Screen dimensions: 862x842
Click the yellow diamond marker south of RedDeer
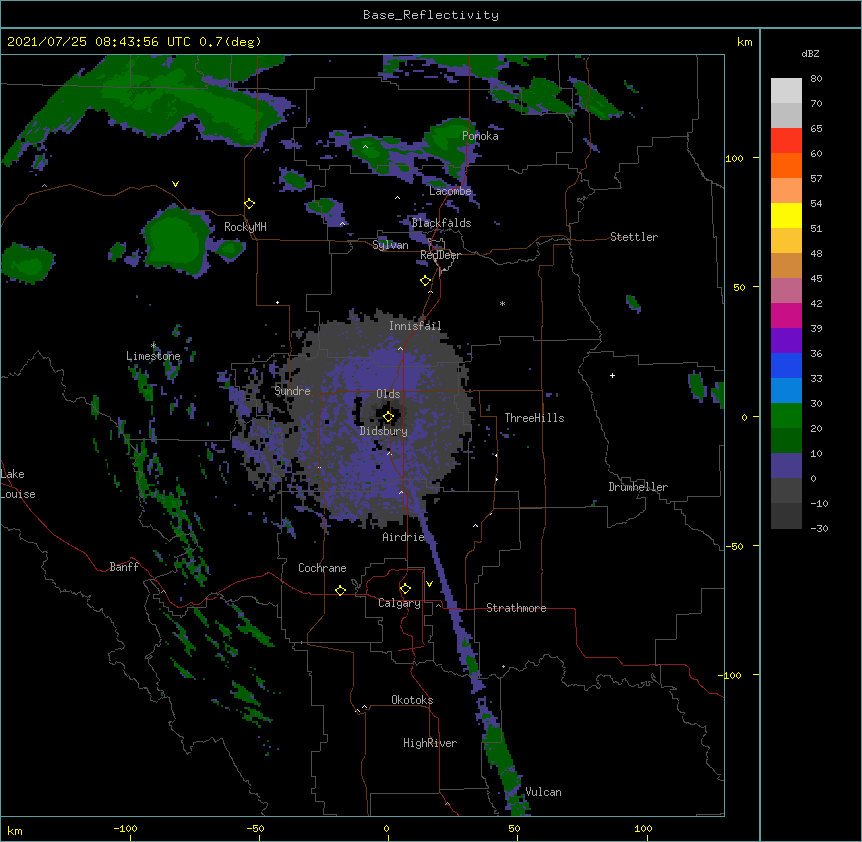(425, 281)
